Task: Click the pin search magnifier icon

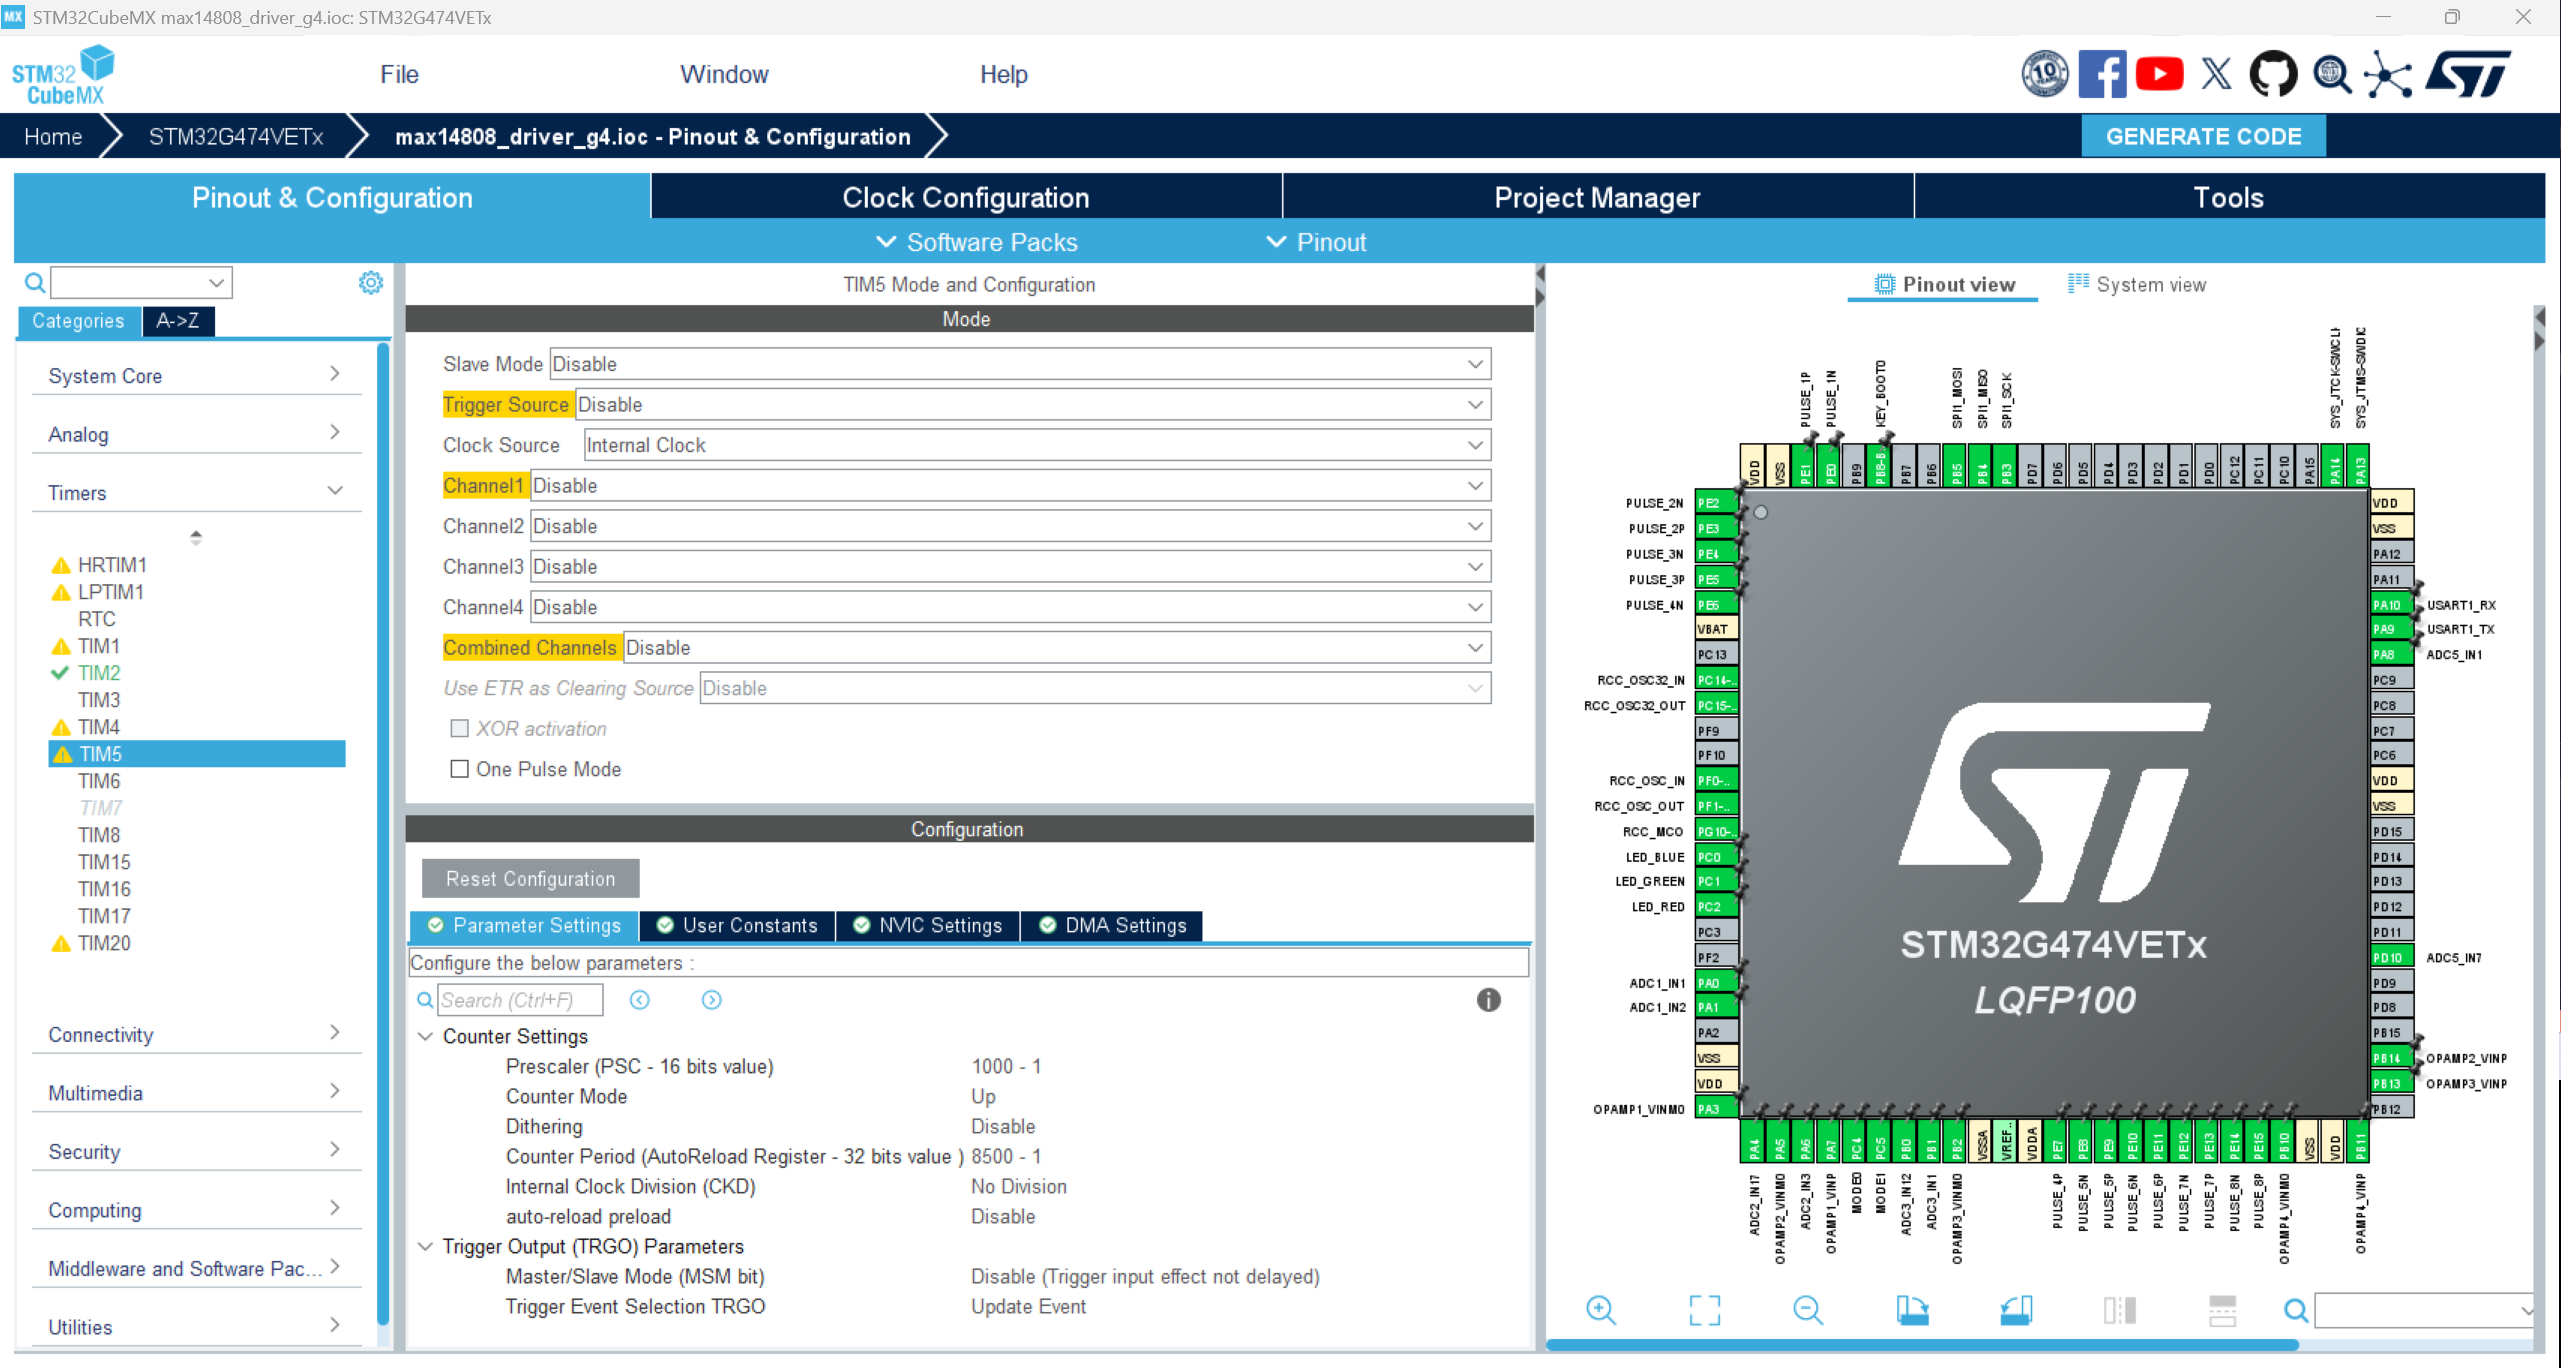Action: 2296,1310
